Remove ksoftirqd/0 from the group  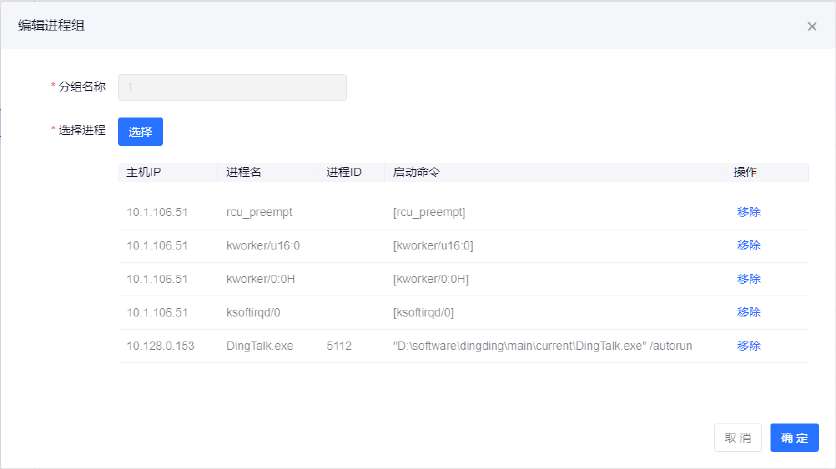(x=748, y=312)
